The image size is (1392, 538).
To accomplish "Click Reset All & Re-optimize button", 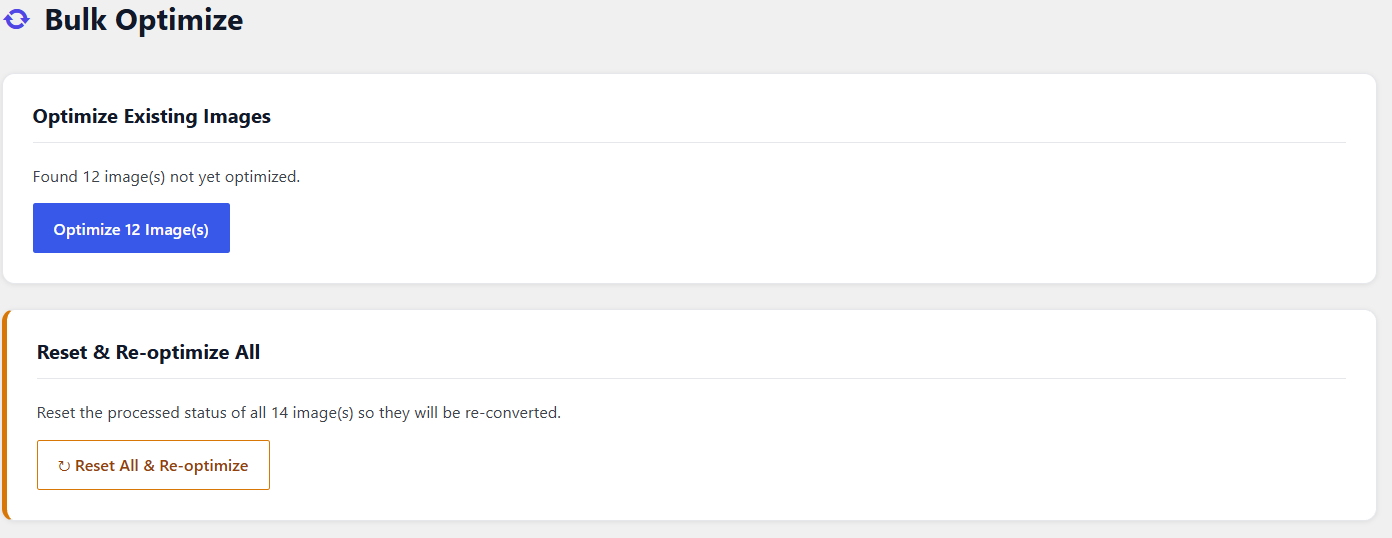I will coord(153,465).
